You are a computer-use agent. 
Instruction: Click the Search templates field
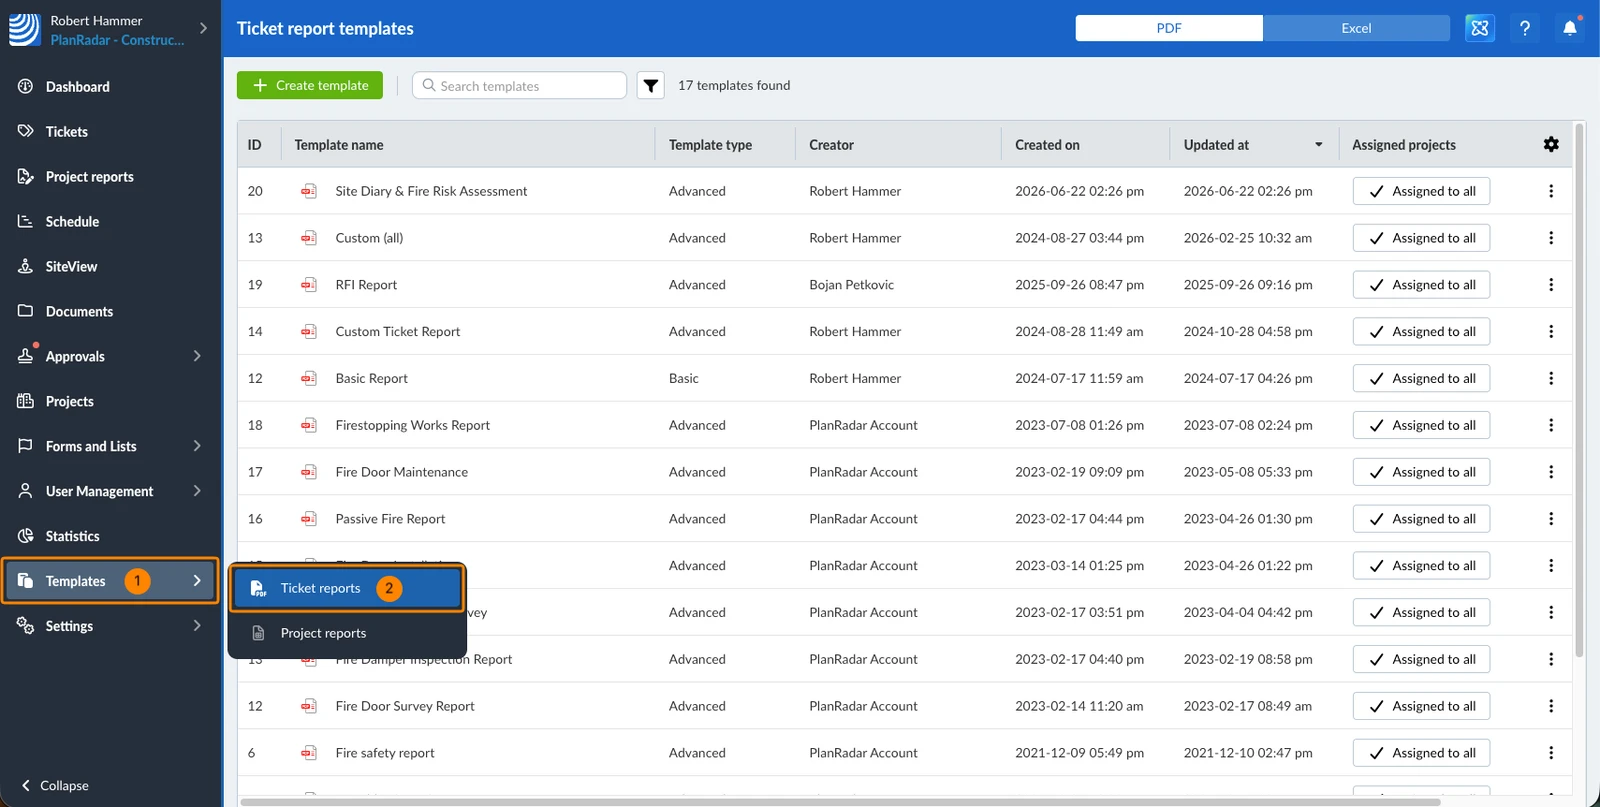point(519,86)
